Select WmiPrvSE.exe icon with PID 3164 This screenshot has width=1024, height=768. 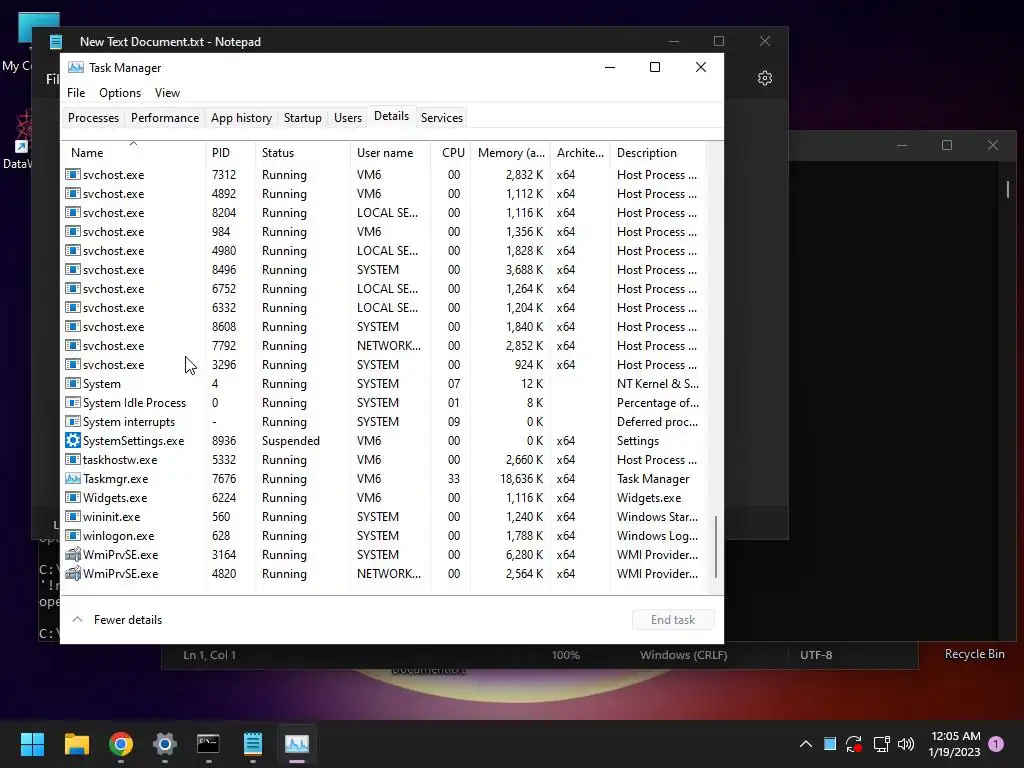pos(73,554)
